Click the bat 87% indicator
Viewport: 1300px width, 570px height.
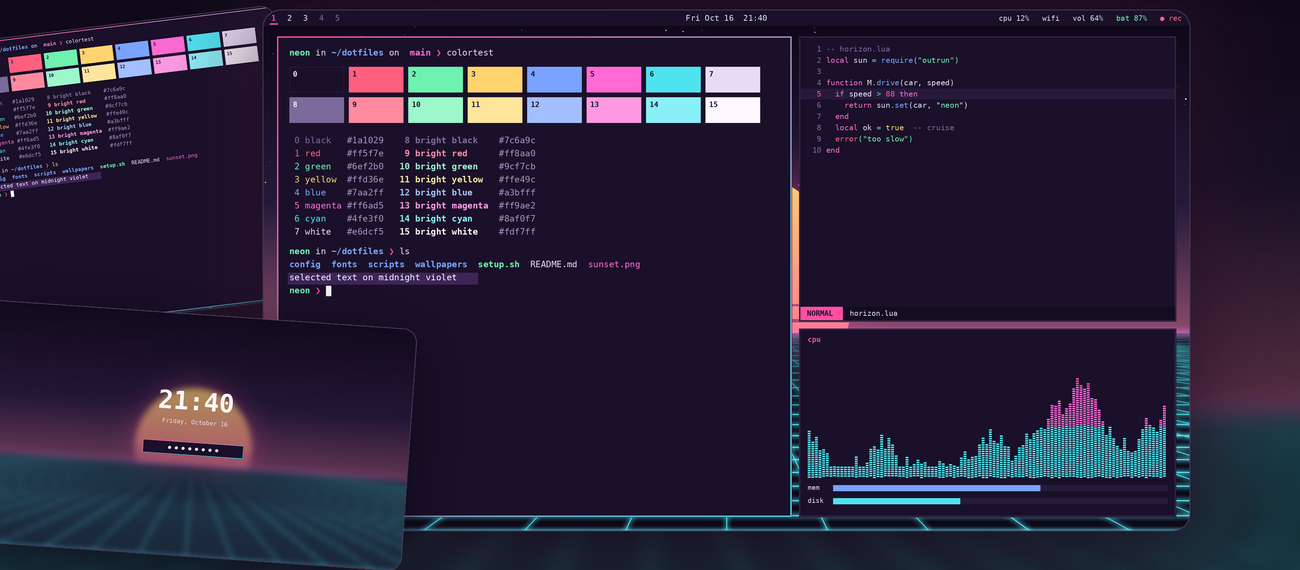coord(1131,18)
